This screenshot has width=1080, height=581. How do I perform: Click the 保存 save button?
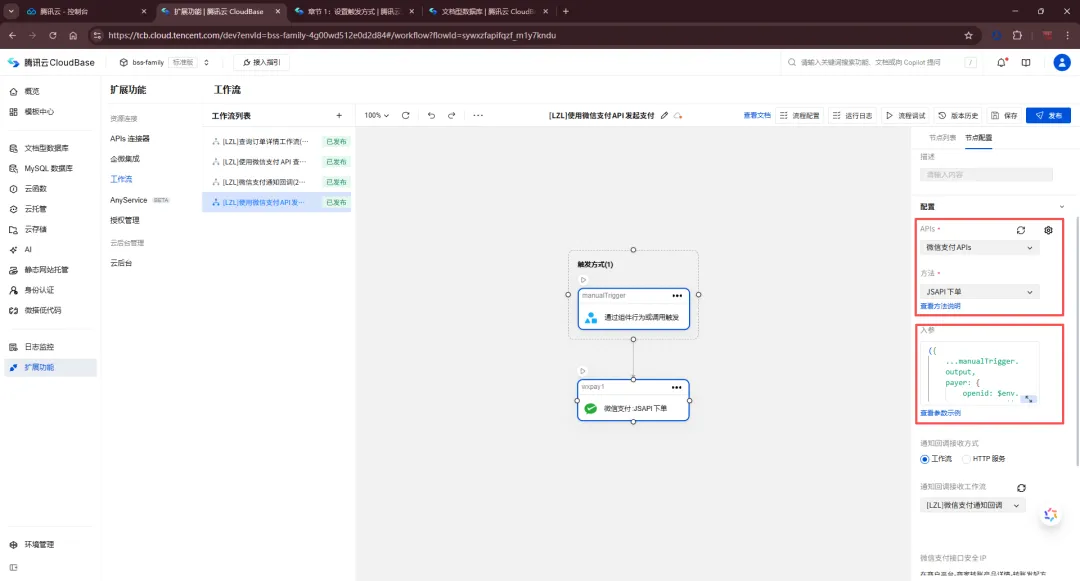click(1004, 116)
